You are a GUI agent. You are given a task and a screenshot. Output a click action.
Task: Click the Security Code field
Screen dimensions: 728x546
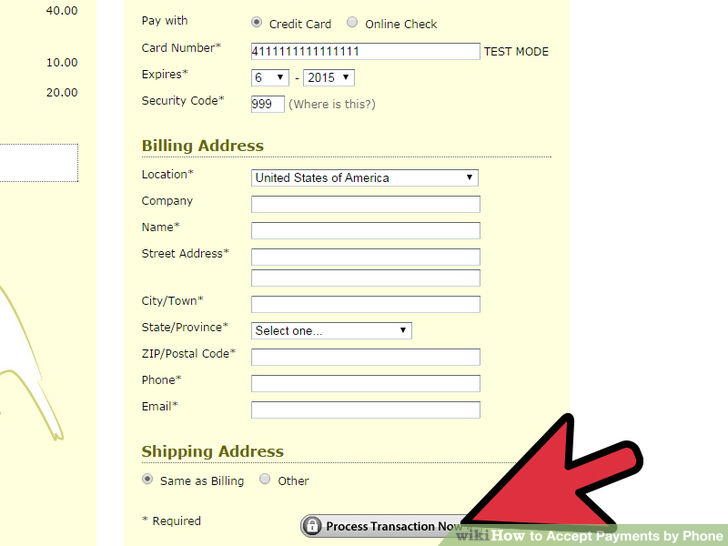click(x=267, y=104)
